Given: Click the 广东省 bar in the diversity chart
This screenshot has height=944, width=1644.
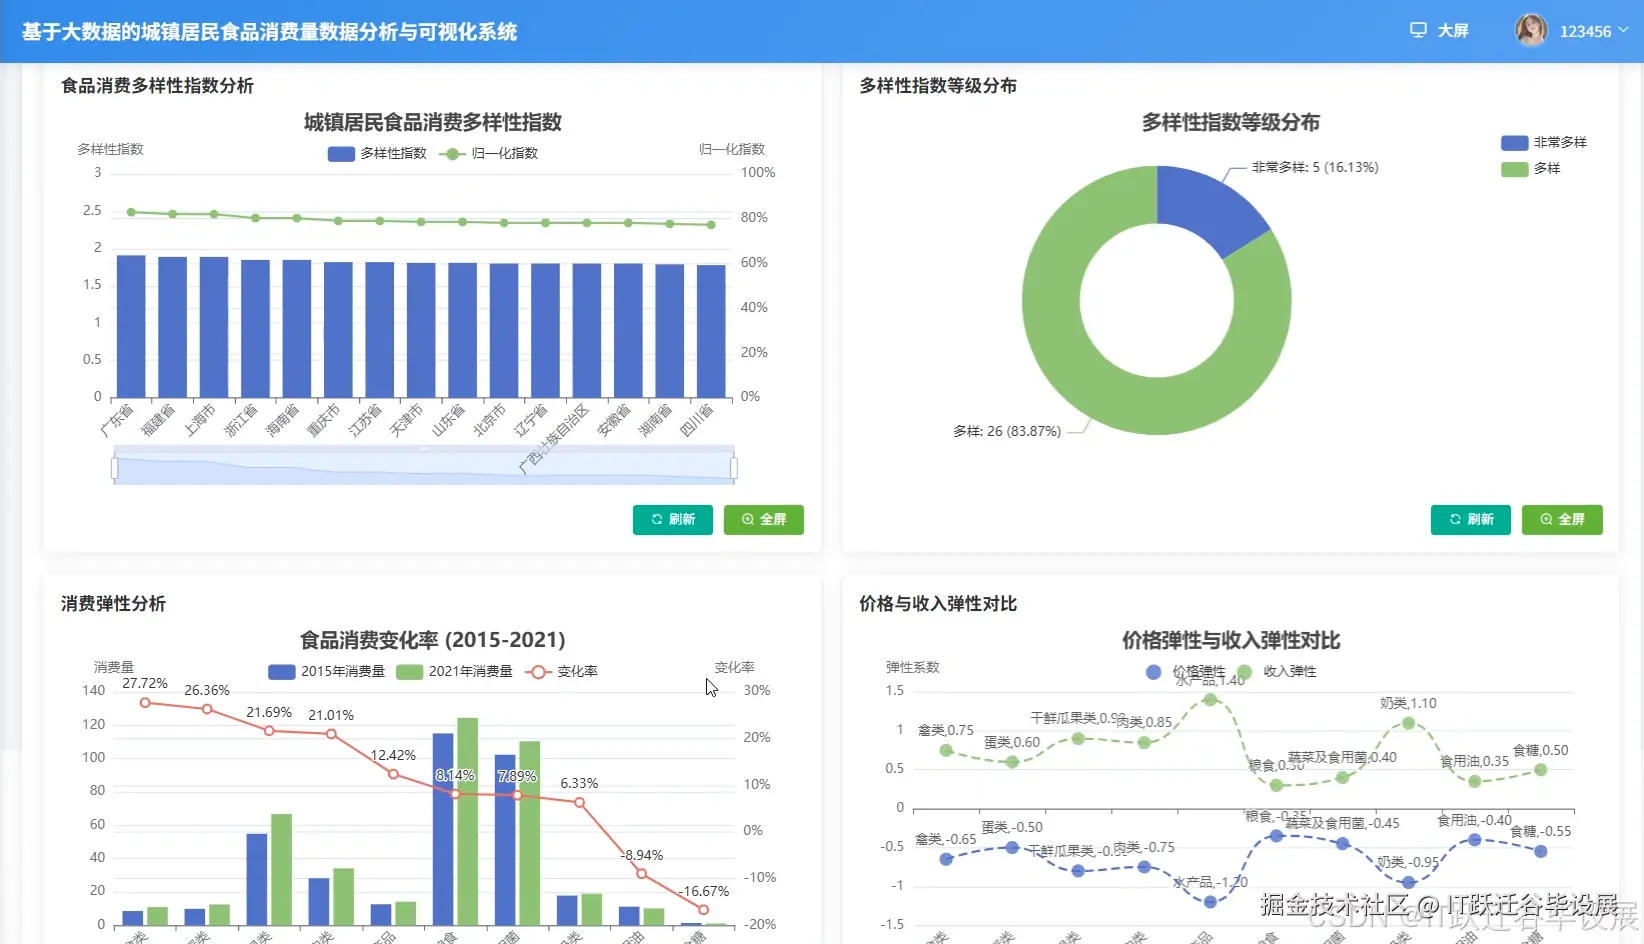Looking at the screenshot, I should click(x=131, y=326).
